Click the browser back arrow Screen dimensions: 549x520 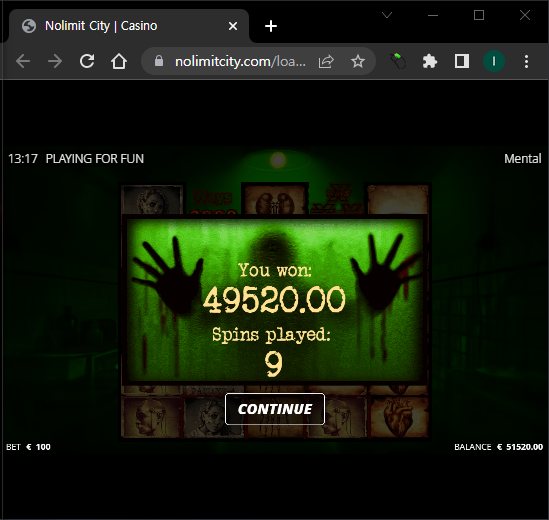[x=23, y=62]
